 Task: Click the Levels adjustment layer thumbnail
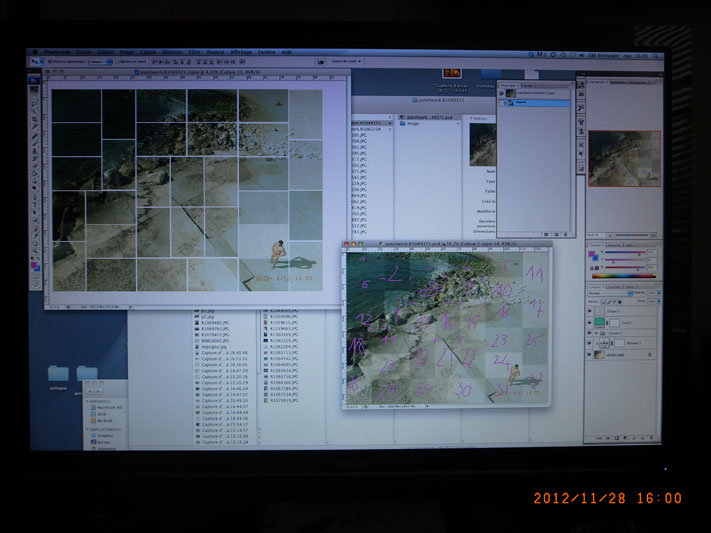(604, 343)
